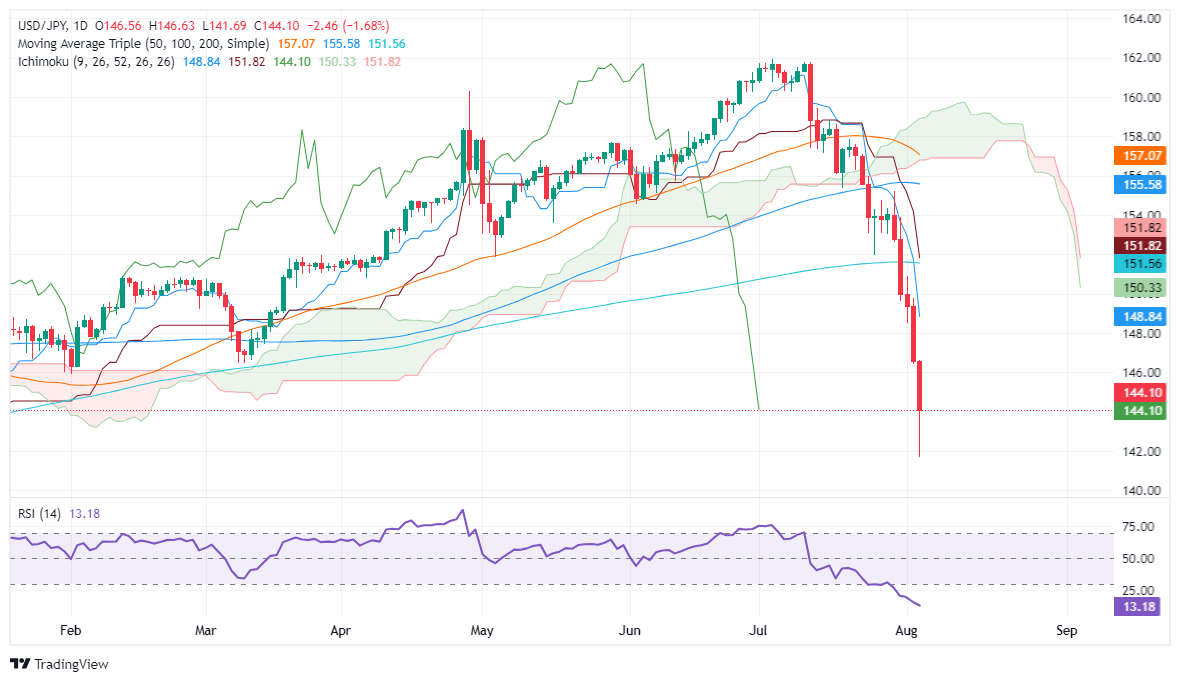The height and width of the screenshot is (682, 1180).
Task: Click the TradingView logo icon
Action: [20, 664]
